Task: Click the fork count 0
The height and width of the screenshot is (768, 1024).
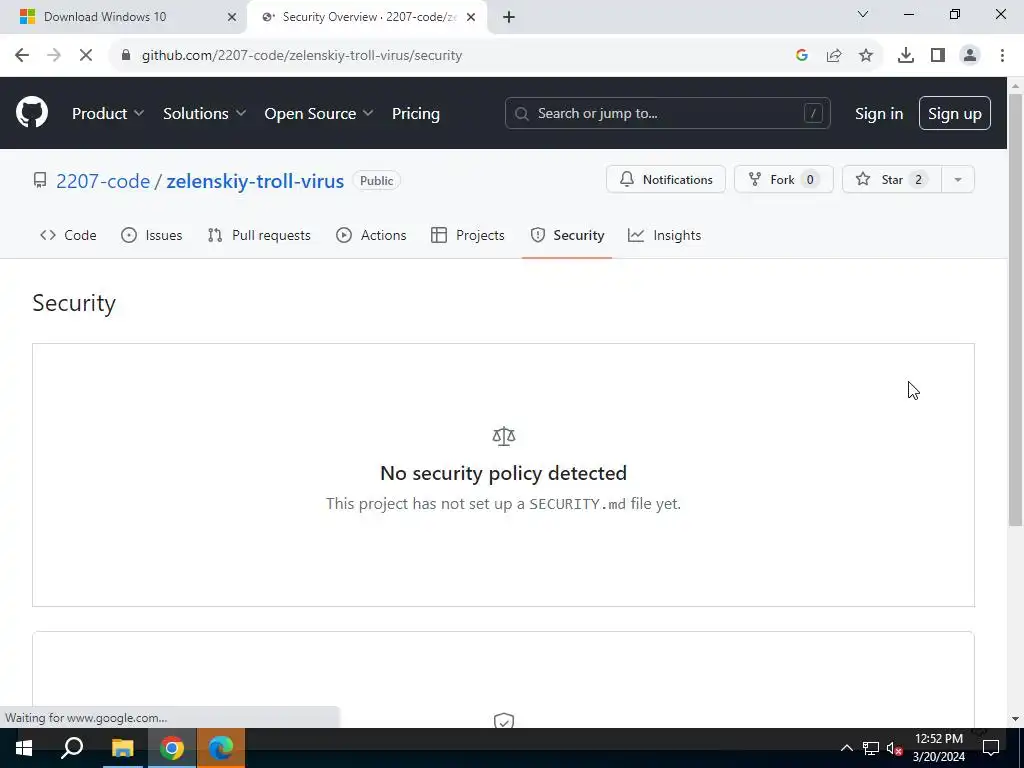Action: pyautogui.click(x=810, y=180)
